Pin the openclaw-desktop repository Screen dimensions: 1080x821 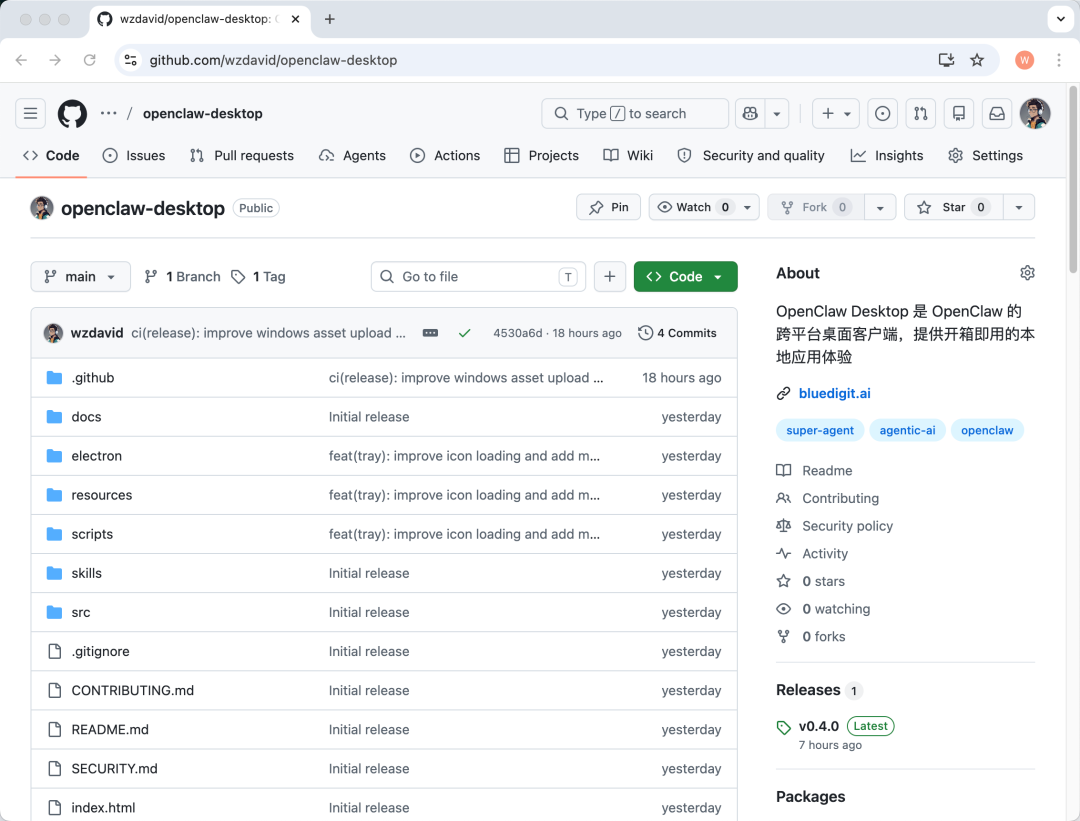[608, 207]
